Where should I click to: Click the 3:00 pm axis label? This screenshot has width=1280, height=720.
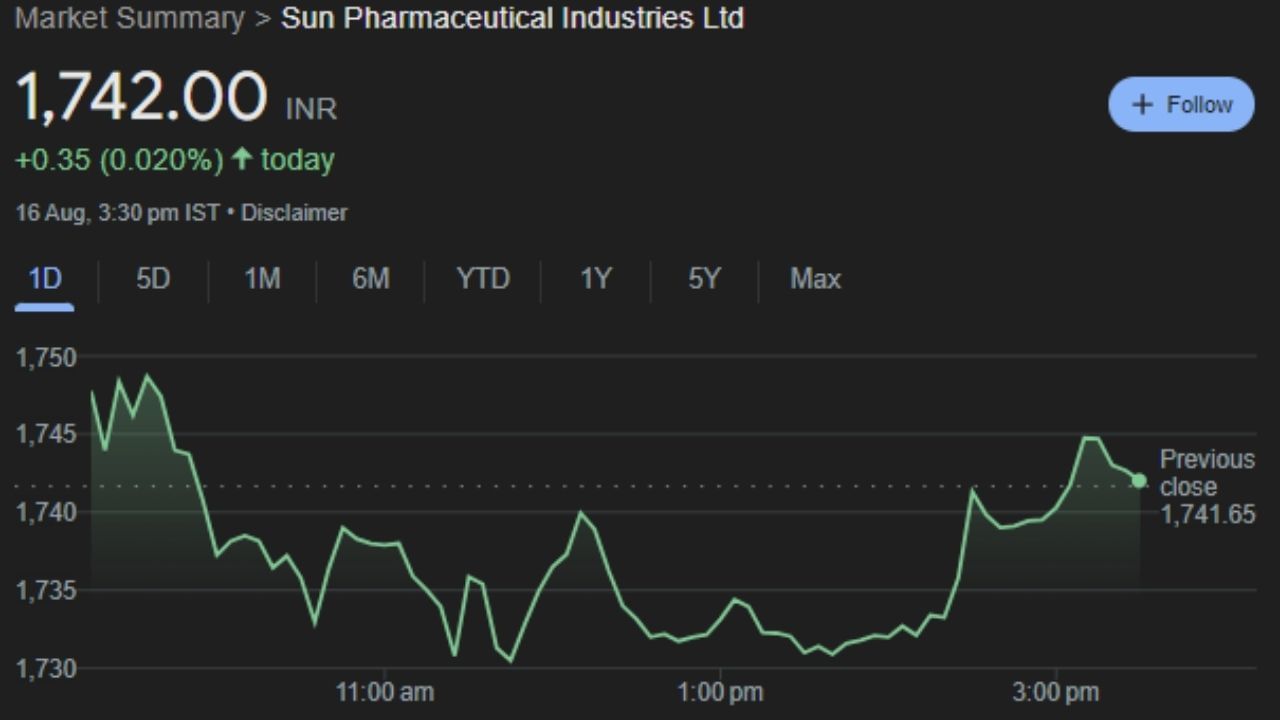[x=1056, y=692]
